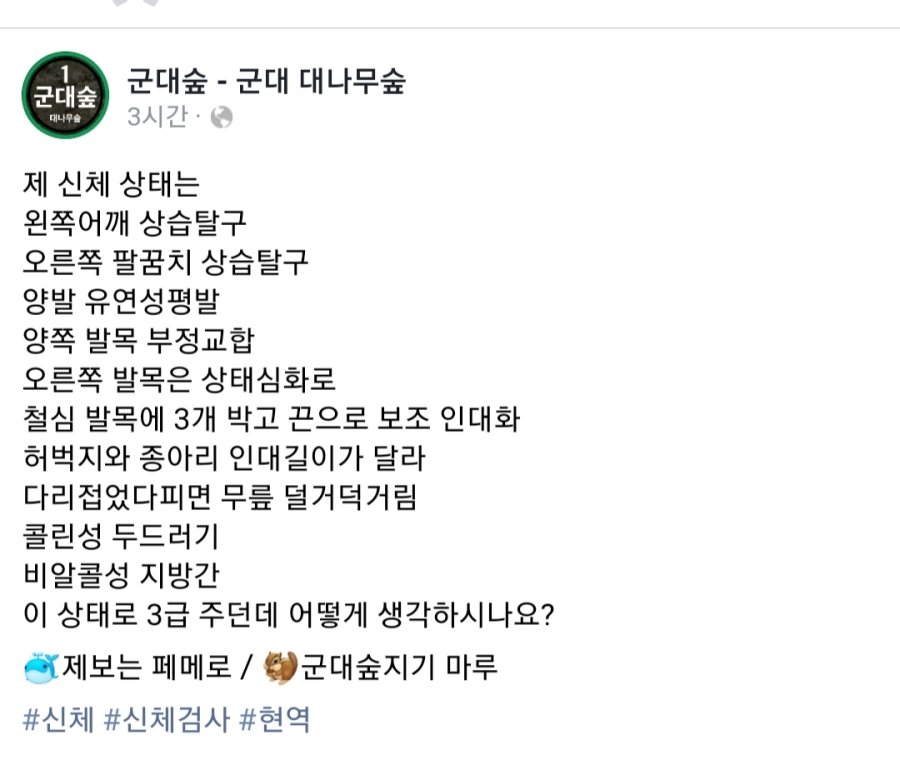Click the 군대숲지기 마루 text

399,667
